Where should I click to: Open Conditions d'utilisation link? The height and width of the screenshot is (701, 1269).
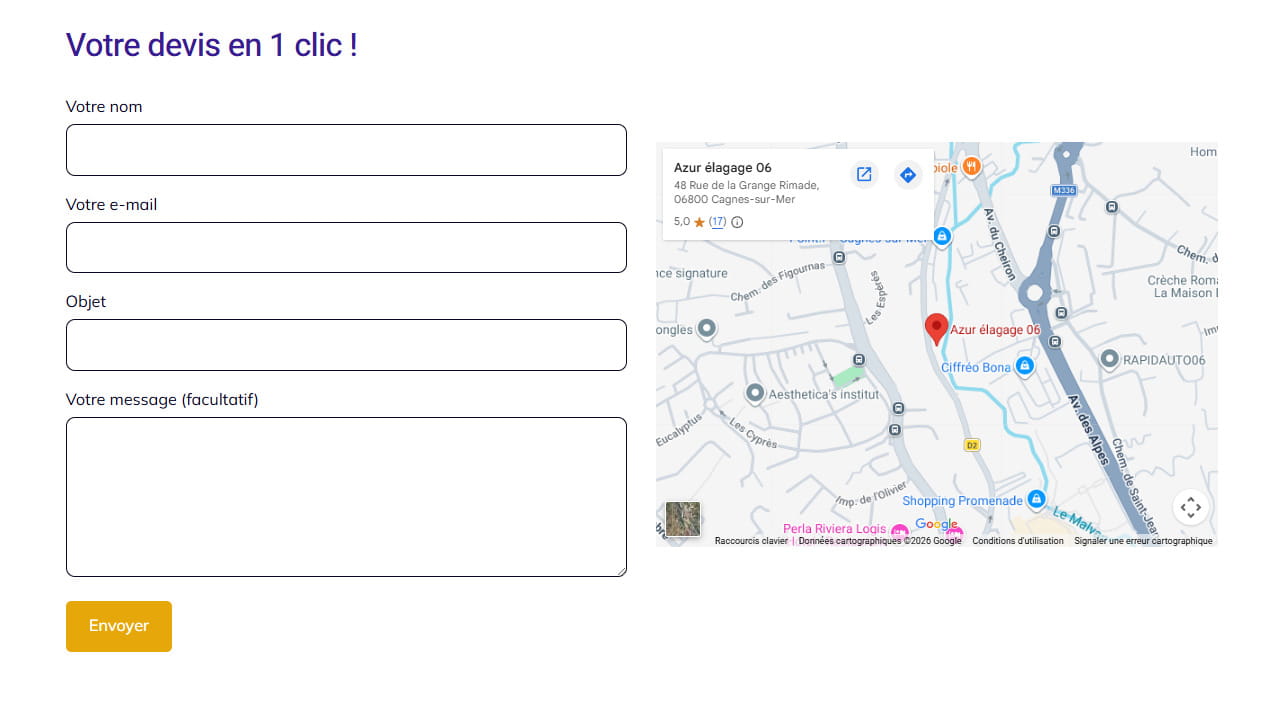tap(1018, 541)
